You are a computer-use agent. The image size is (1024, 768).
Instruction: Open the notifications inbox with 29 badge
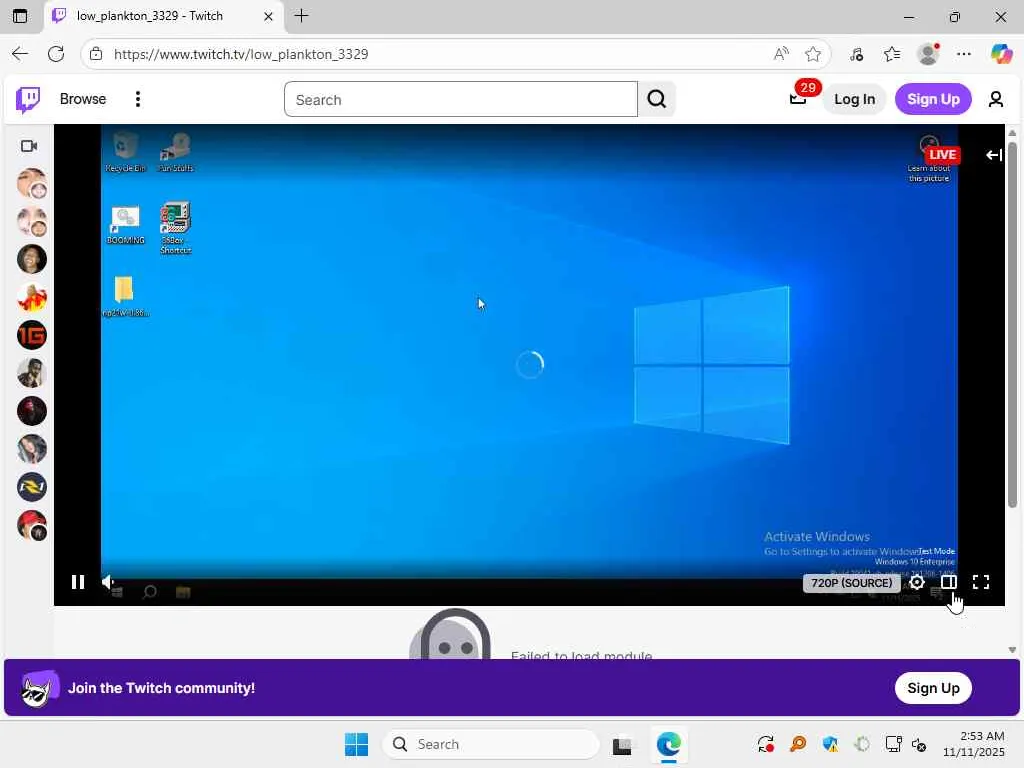click(x=798, y=99)
